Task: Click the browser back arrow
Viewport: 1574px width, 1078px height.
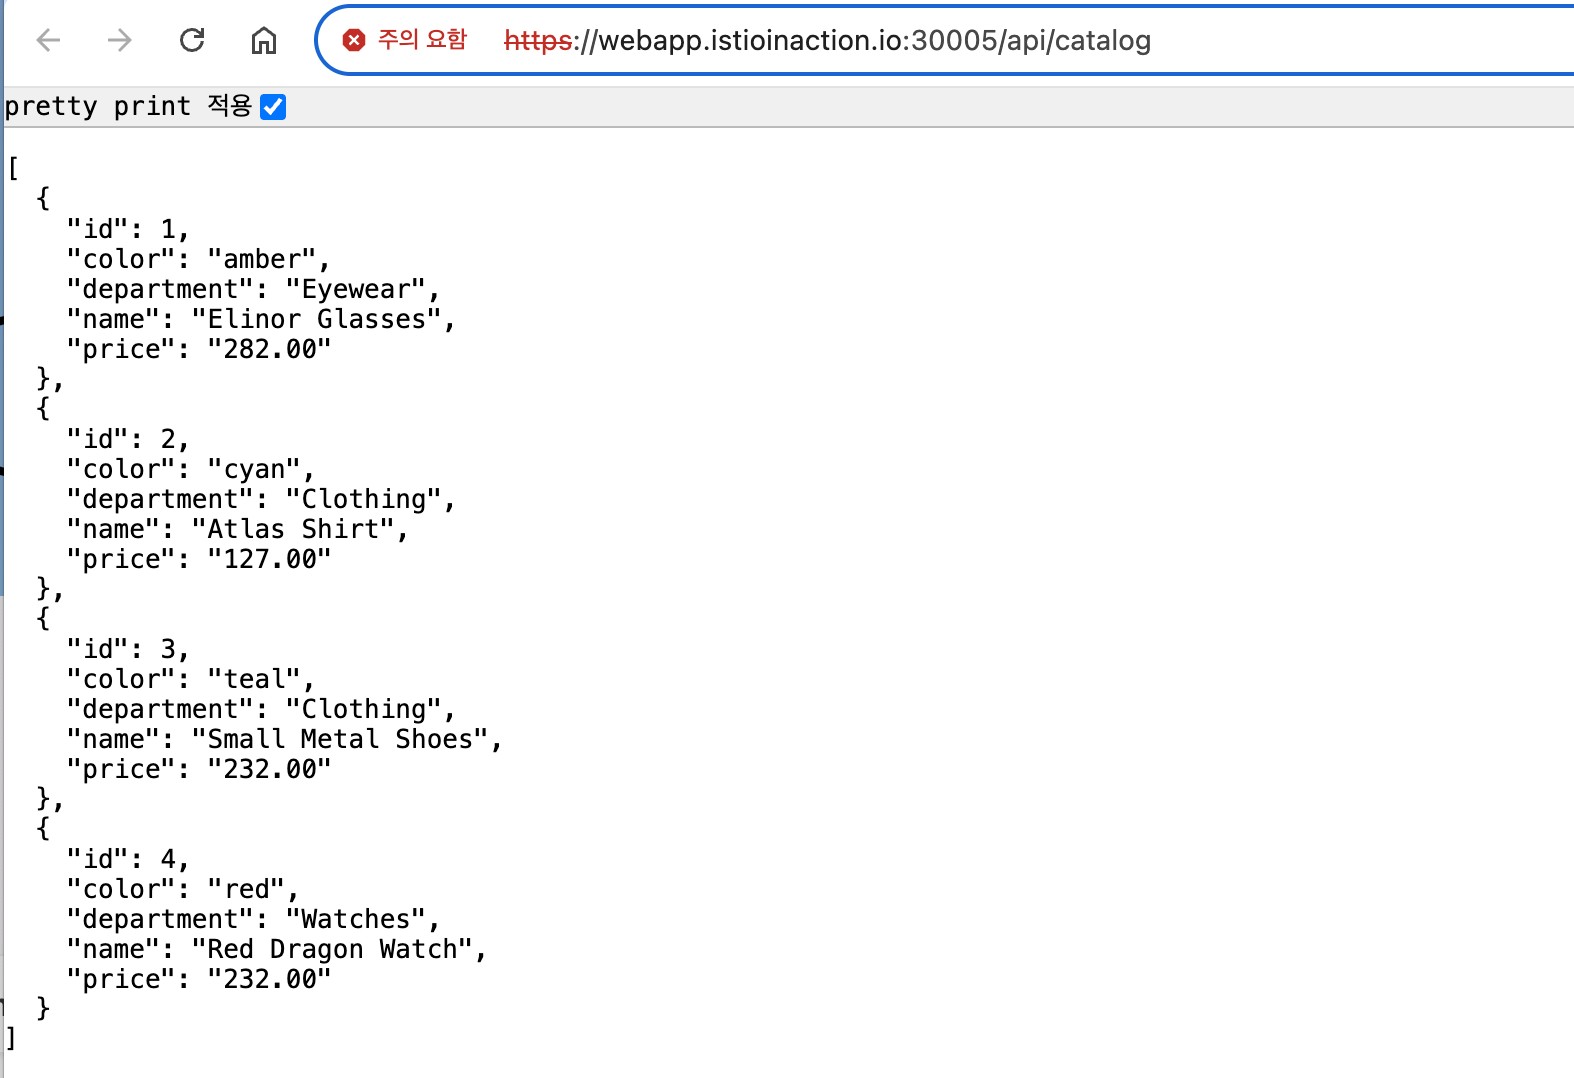Action: [x=48, y=40]
